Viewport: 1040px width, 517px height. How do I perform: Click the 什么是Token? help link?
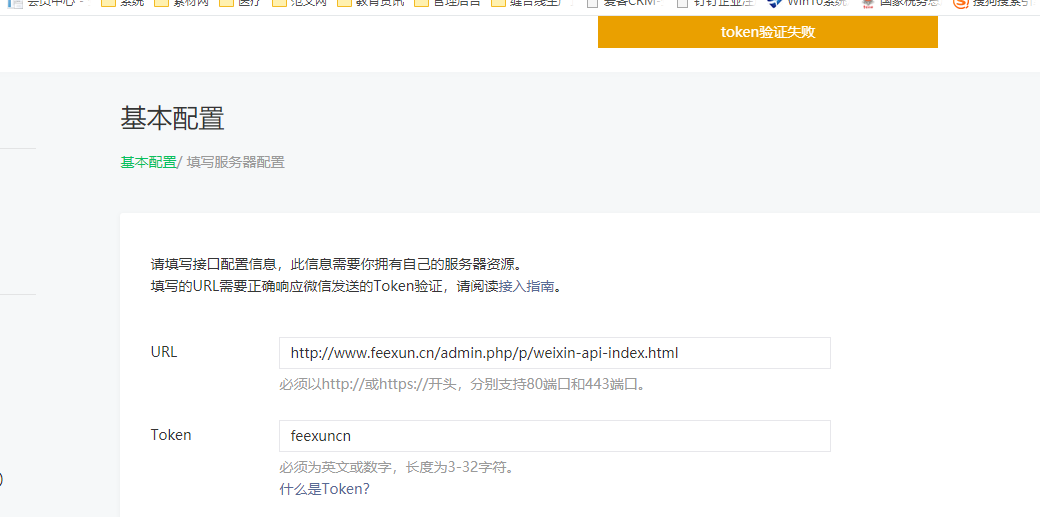324,489
